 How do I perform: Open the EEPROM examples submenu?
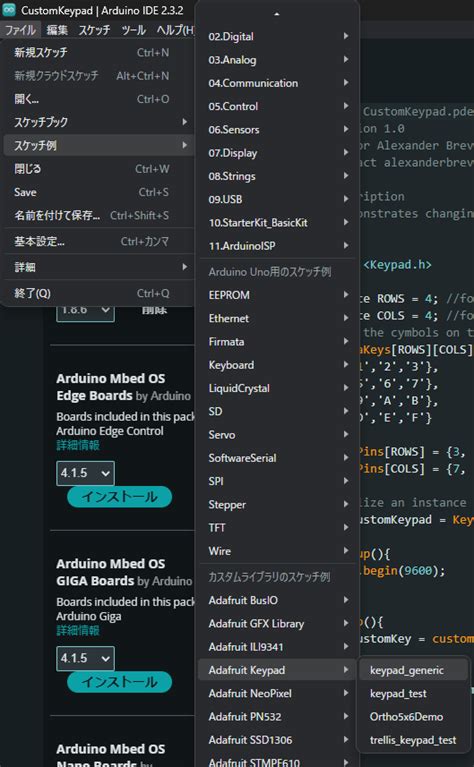tap(278, 295)
